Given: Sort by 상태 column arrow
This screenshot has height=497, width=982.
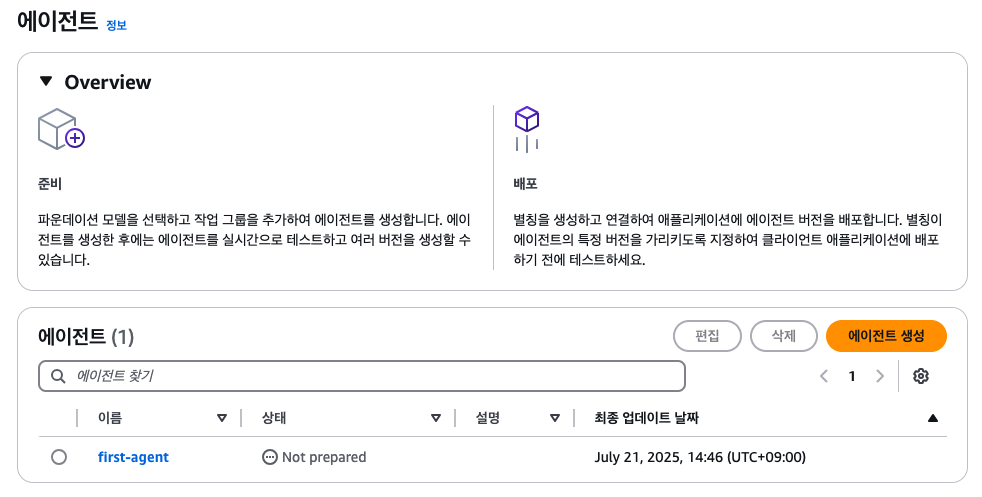Looking at the screenshot, I should pyautogui.click(x=436, y=418).
